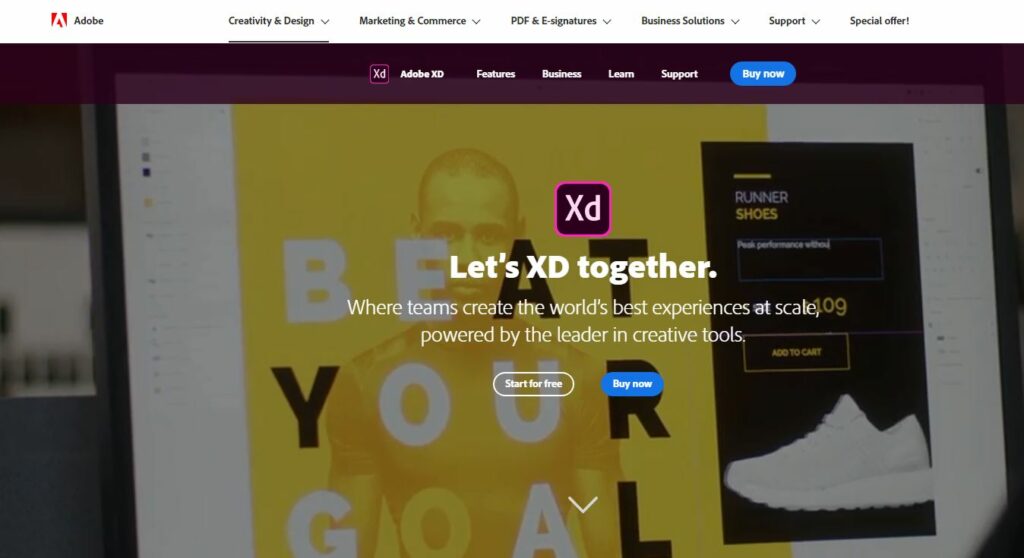Click the Adobe wordmark text
The height and width of the screenshot is (558, 1024).
click(x=89, y=21)
